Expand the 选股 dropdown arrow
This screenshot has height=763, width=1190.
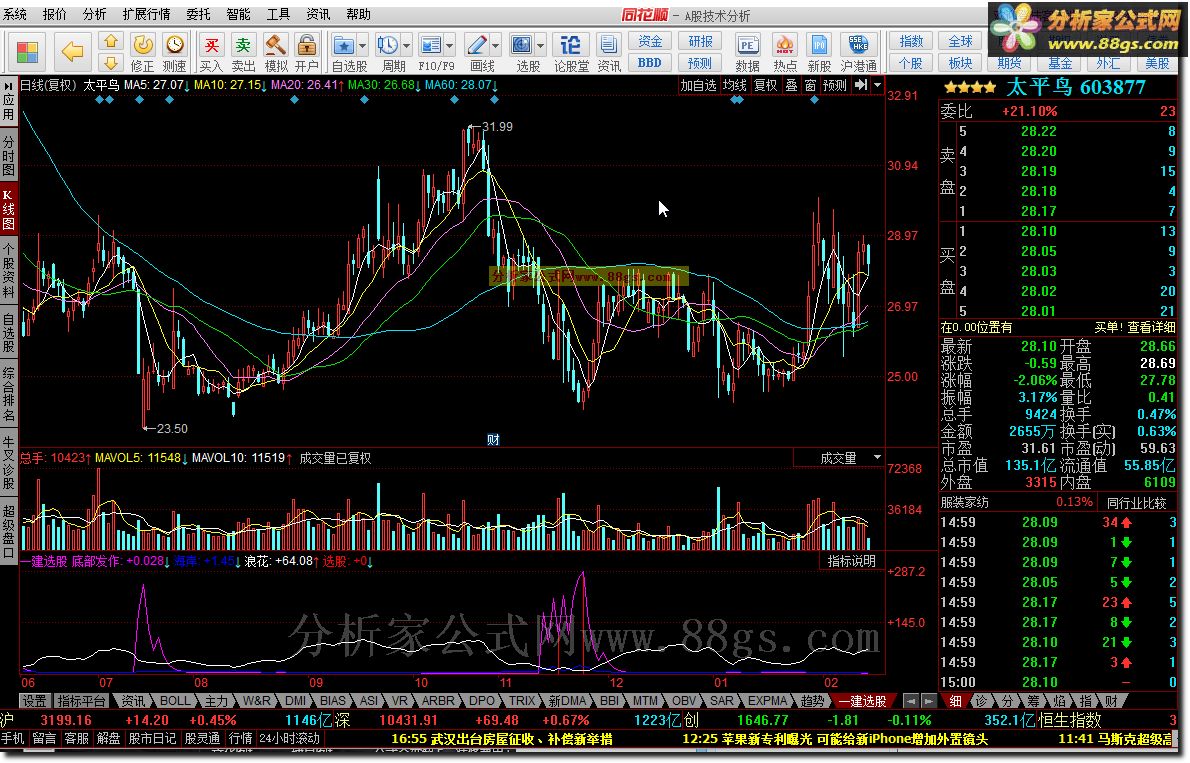click(541, 46)
